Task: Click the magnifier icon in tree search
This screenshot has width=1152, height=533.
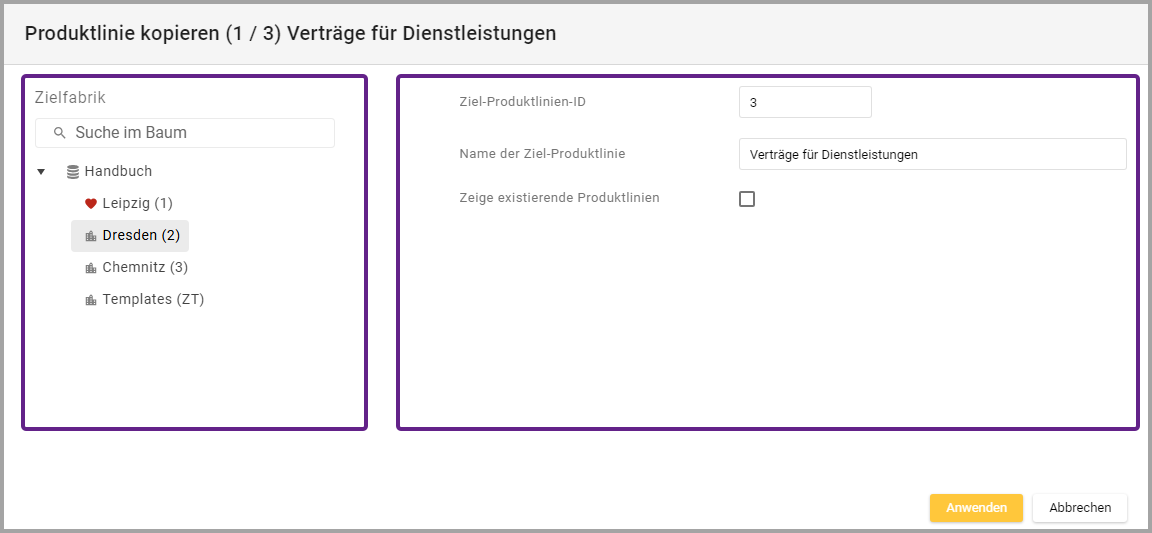Action: click(x=60, y=133)
